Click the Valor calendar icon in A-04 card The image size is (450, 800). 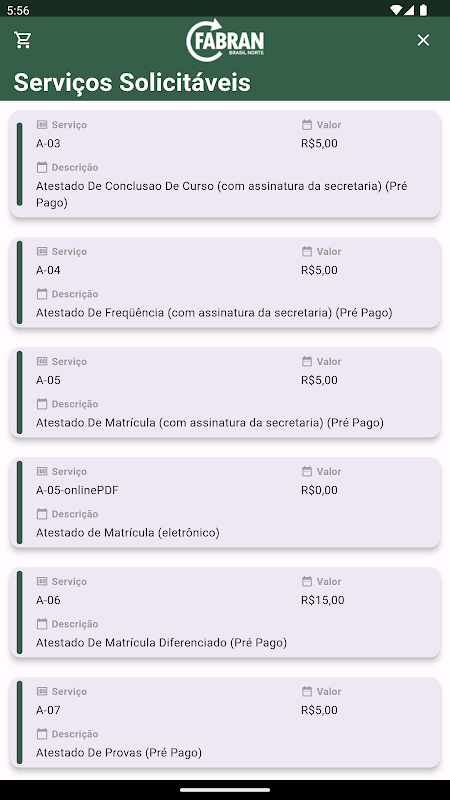pos(307,251)
